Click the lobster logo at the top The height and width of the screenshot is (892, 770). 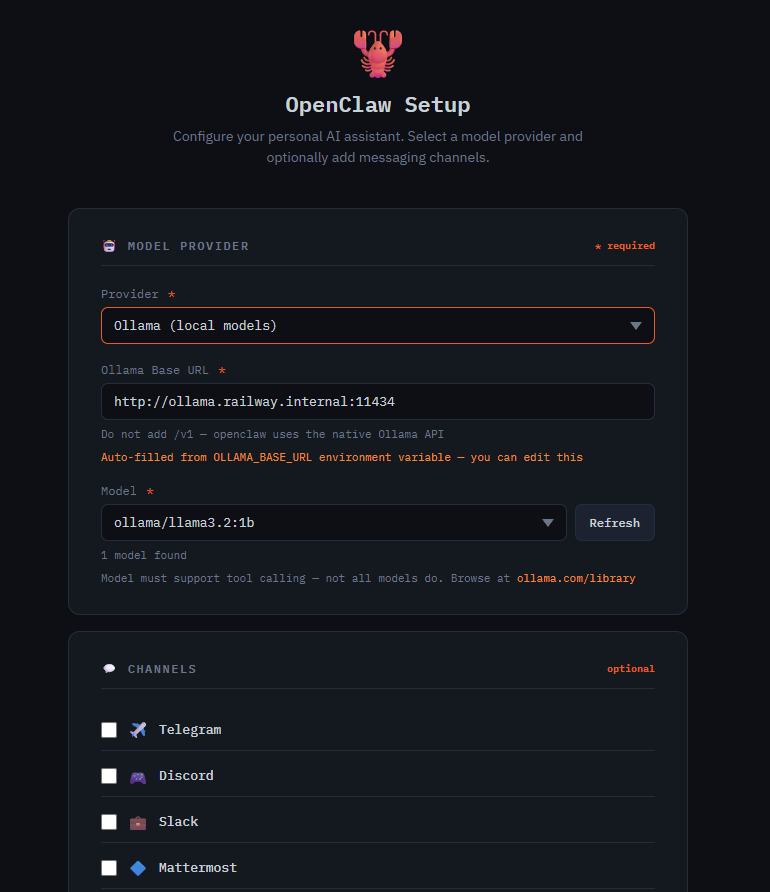(x=377, y=52)
